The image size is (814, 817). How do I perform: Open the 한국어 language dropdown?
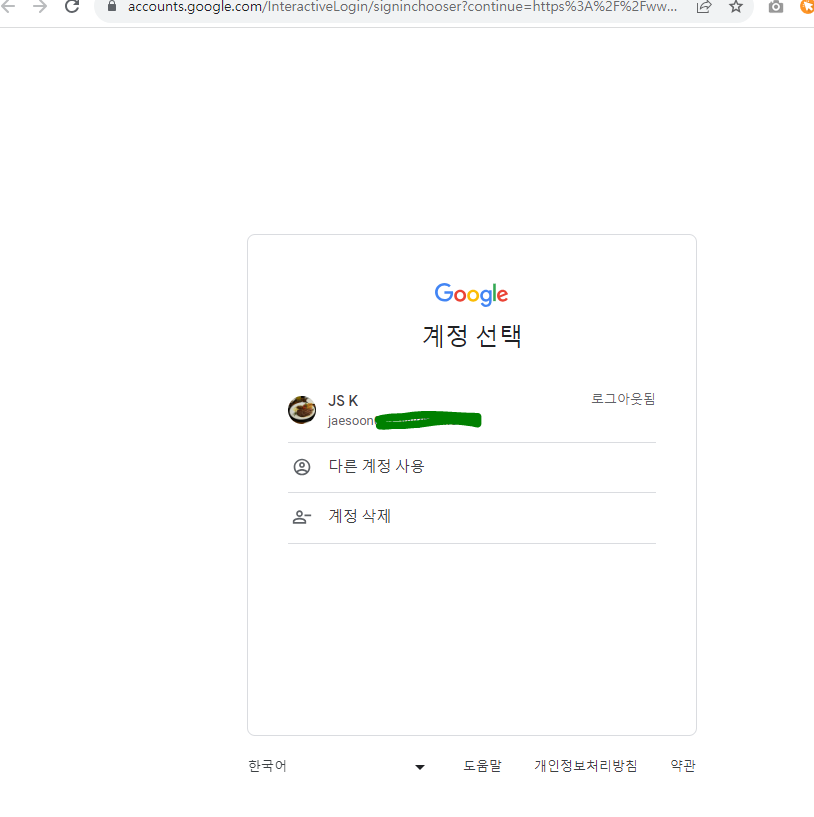337,766
